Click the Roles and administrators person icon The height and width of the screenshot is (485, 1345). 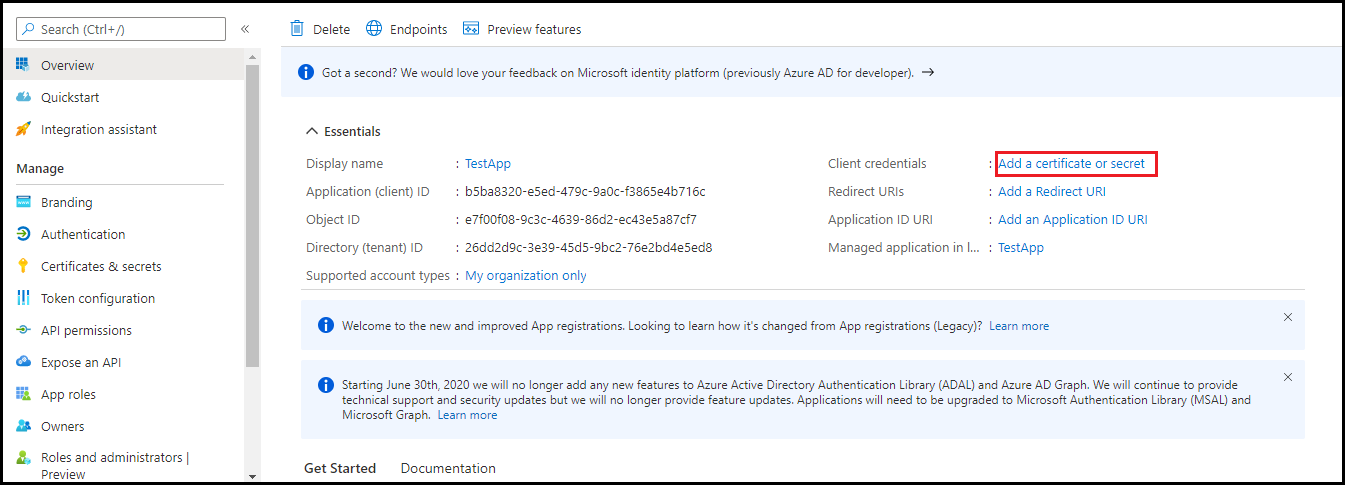23,458
